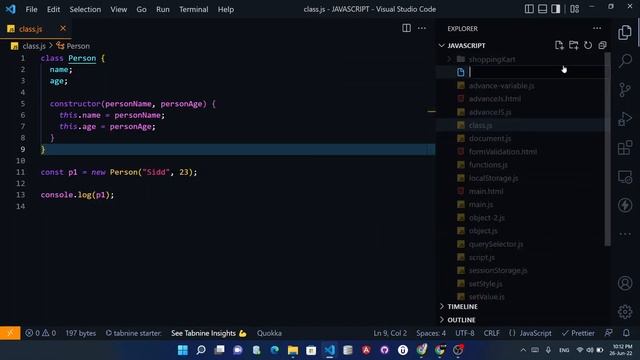Click Person in the breadcrumb
The image size is (640, 360).
tap(78, 46)
